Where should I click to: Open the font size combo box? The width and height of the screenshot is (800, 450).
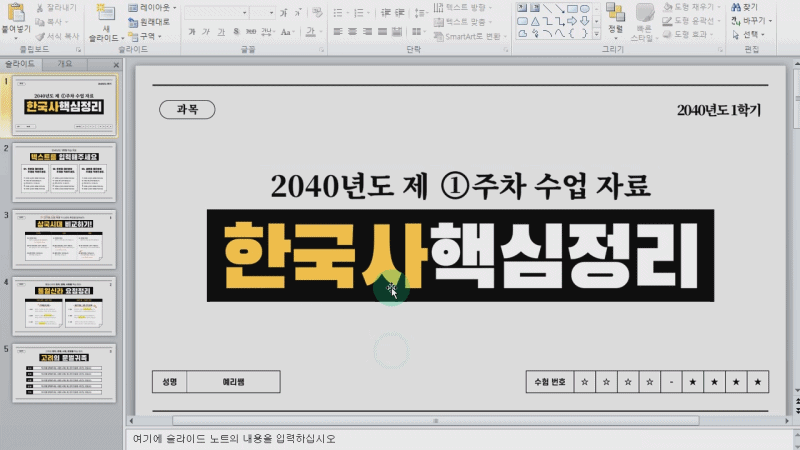tap(263, 12)
